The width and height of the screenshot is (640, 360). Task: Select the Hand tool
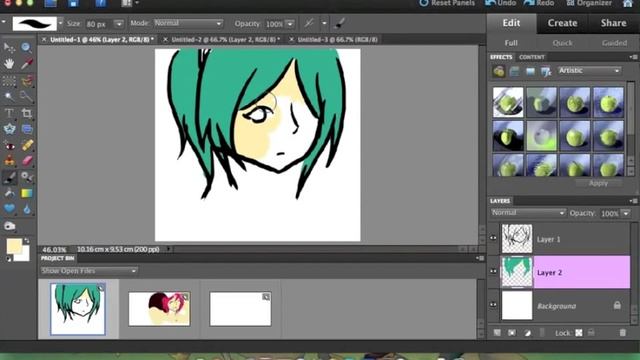[x=9, y=64]
